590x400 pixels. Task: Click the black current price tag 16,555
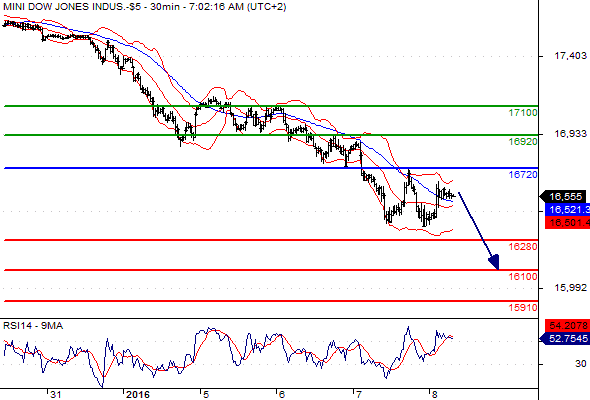coord(563,196)
